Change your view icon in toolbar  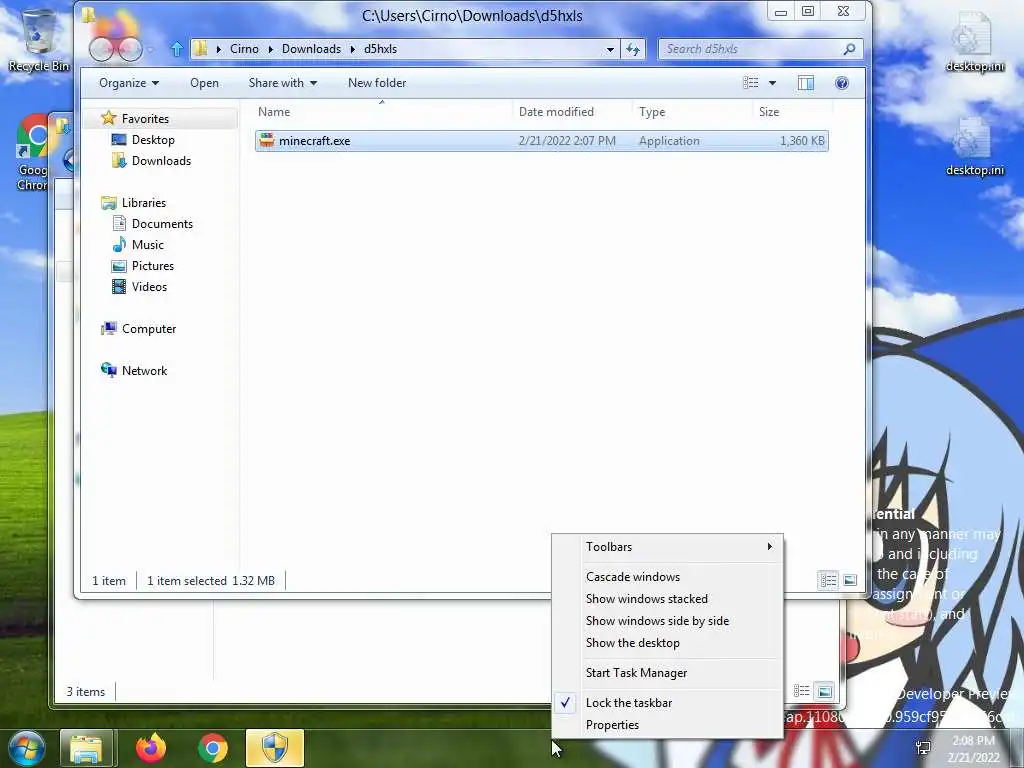(751, 83)
